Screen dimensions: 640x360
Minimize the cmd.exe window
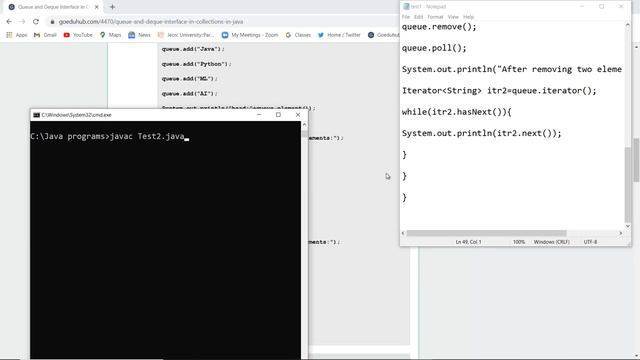[x=259, y=115]
